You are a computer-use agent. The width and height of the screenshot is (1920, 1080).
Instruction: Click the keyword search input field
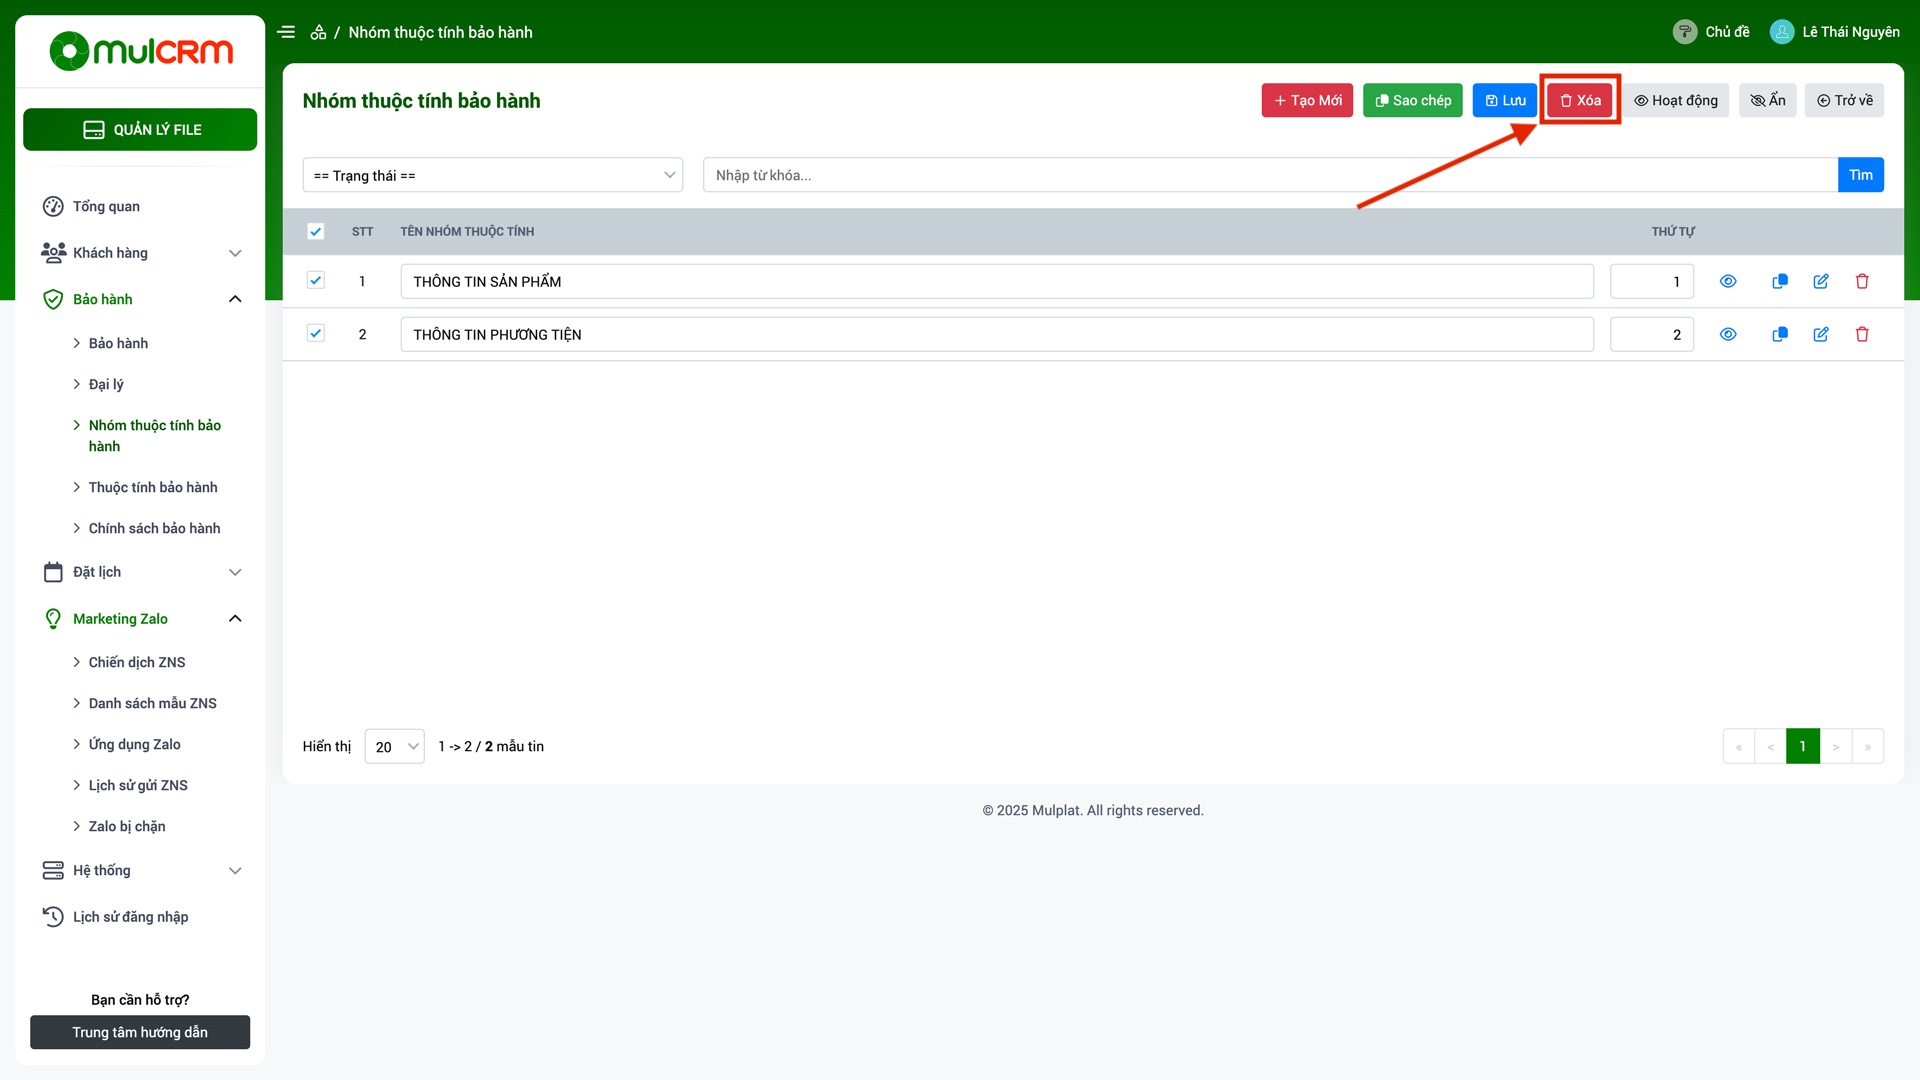point(1269,175)
